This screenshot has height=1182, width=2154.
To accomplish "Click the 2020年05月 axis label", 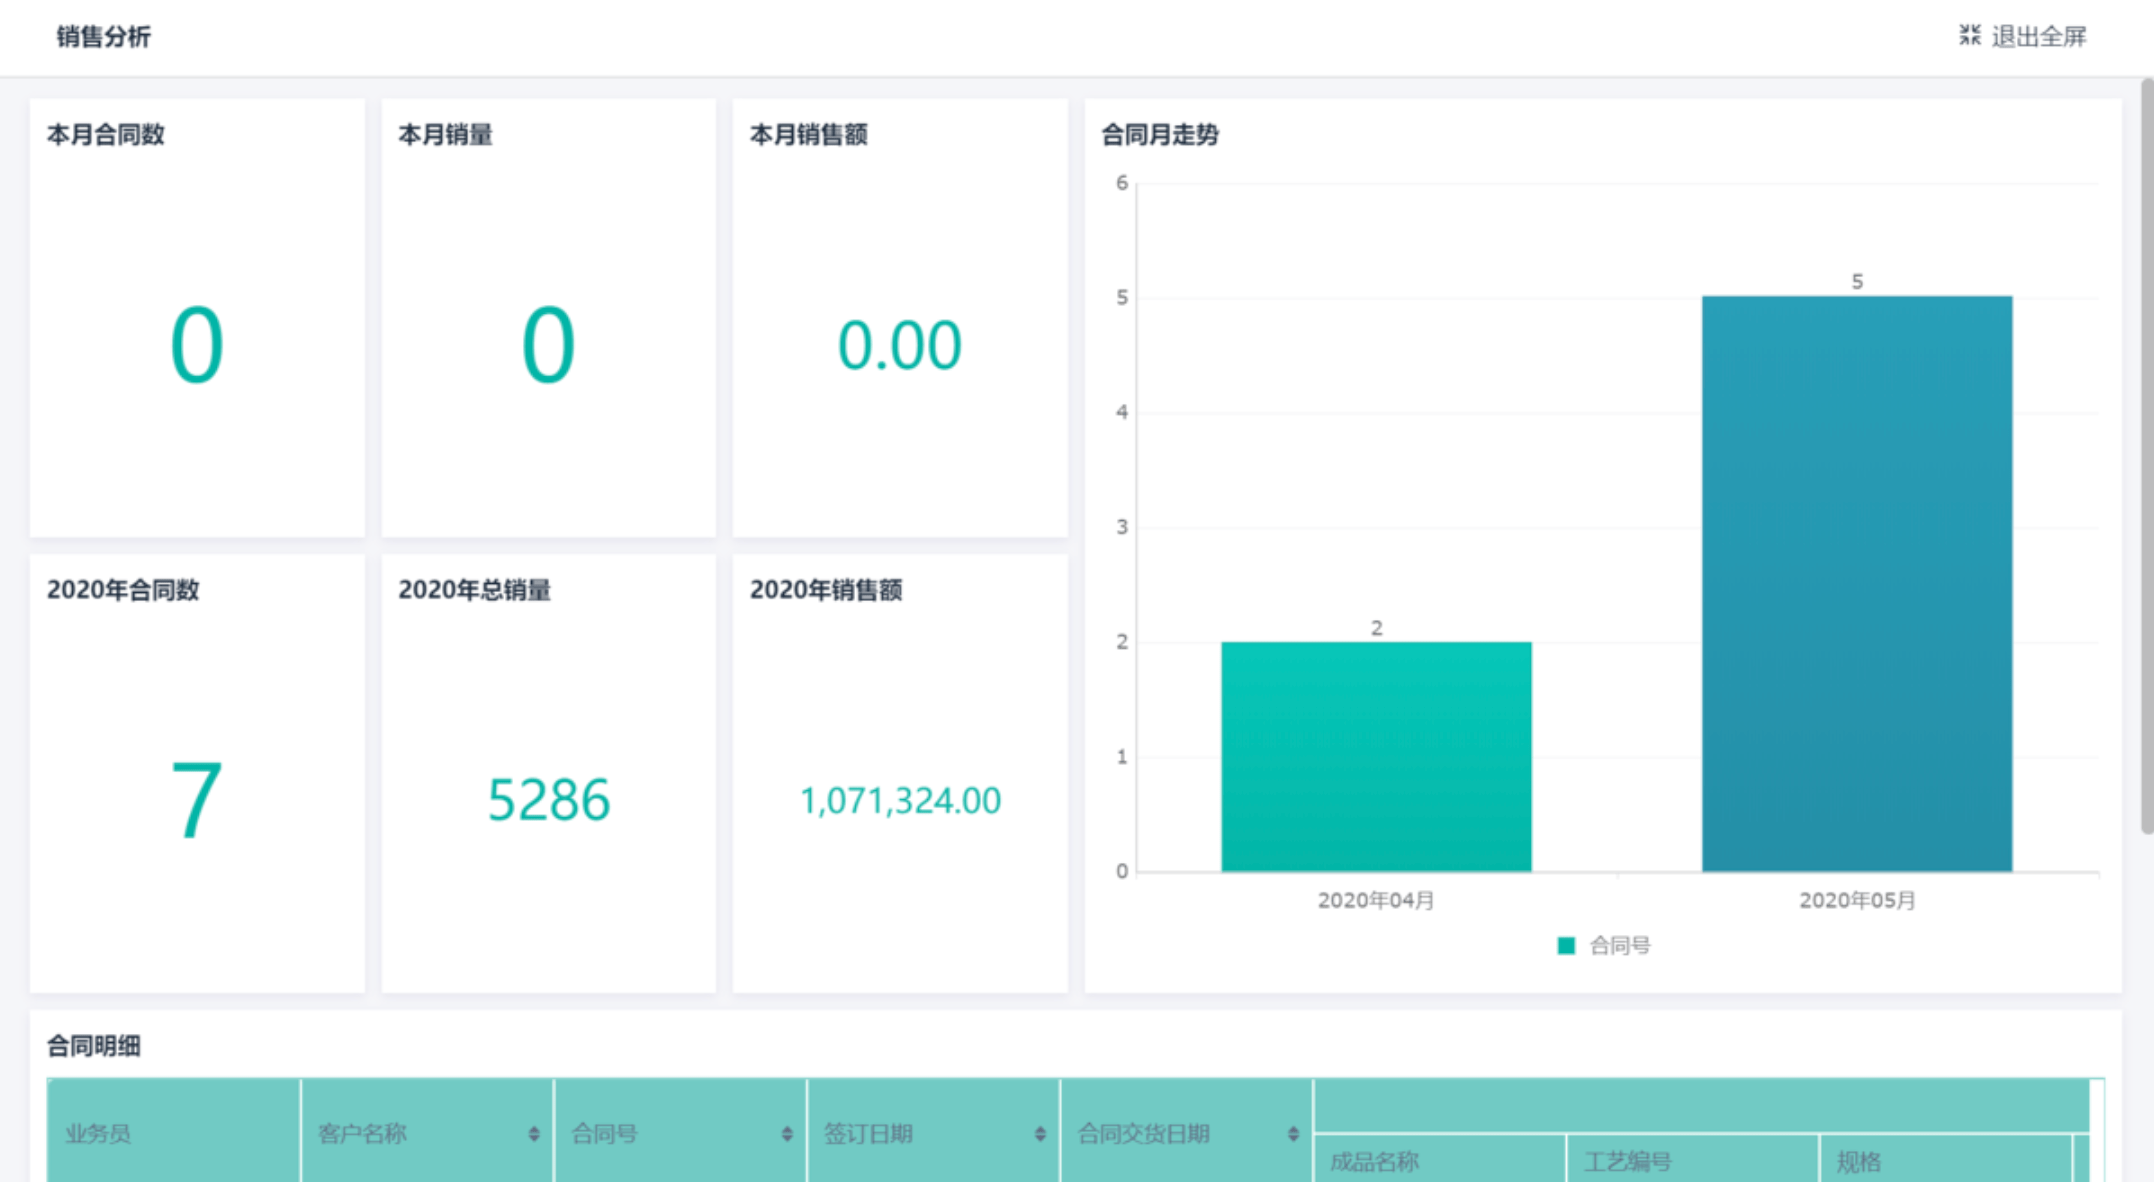I will coord(1857,901).
